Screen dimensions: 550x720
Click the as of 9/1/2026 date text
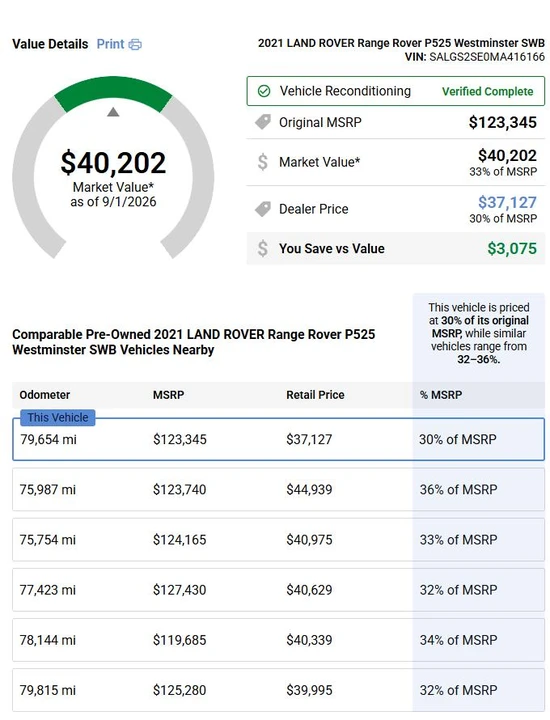(113, 202)
